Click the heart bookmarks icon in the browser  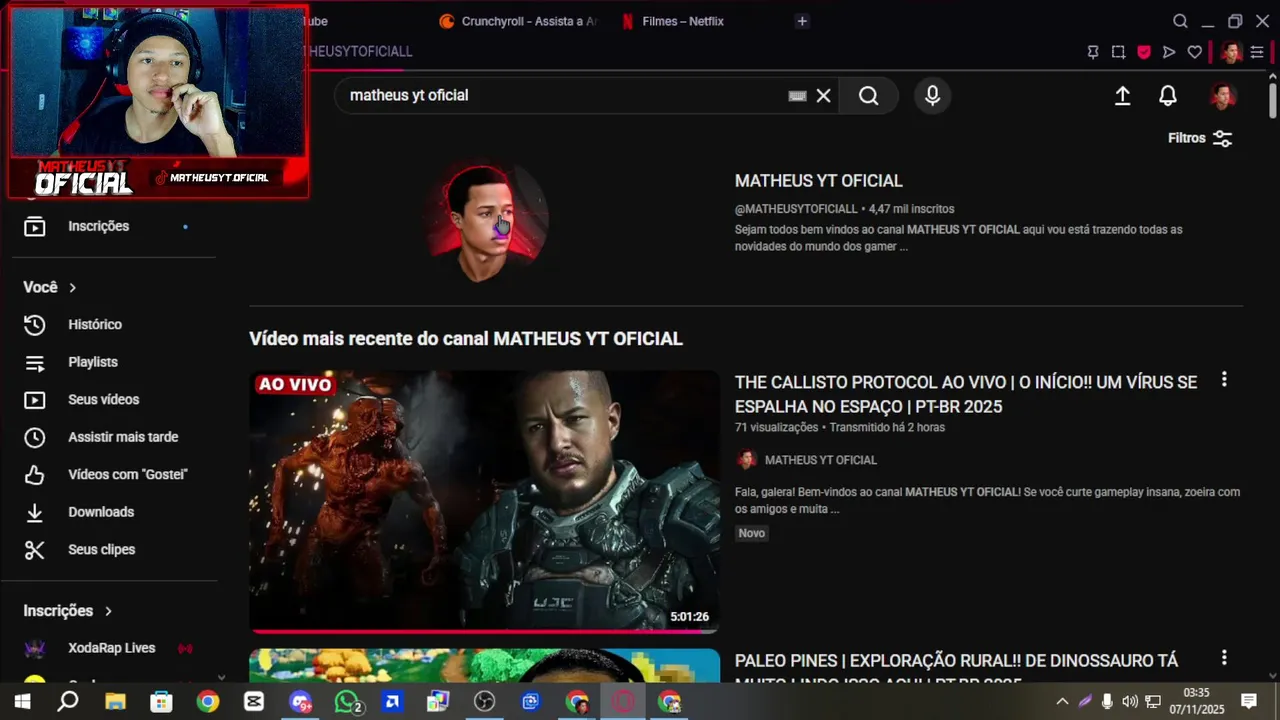pos(1194,52)
